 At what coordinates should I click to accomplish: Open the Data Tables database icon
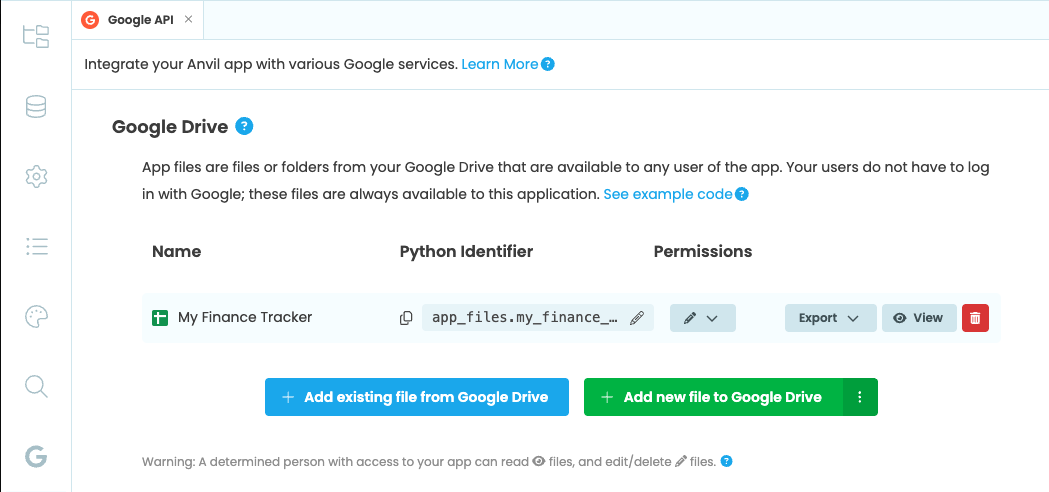pyautogui.click(x=35, y=106)
